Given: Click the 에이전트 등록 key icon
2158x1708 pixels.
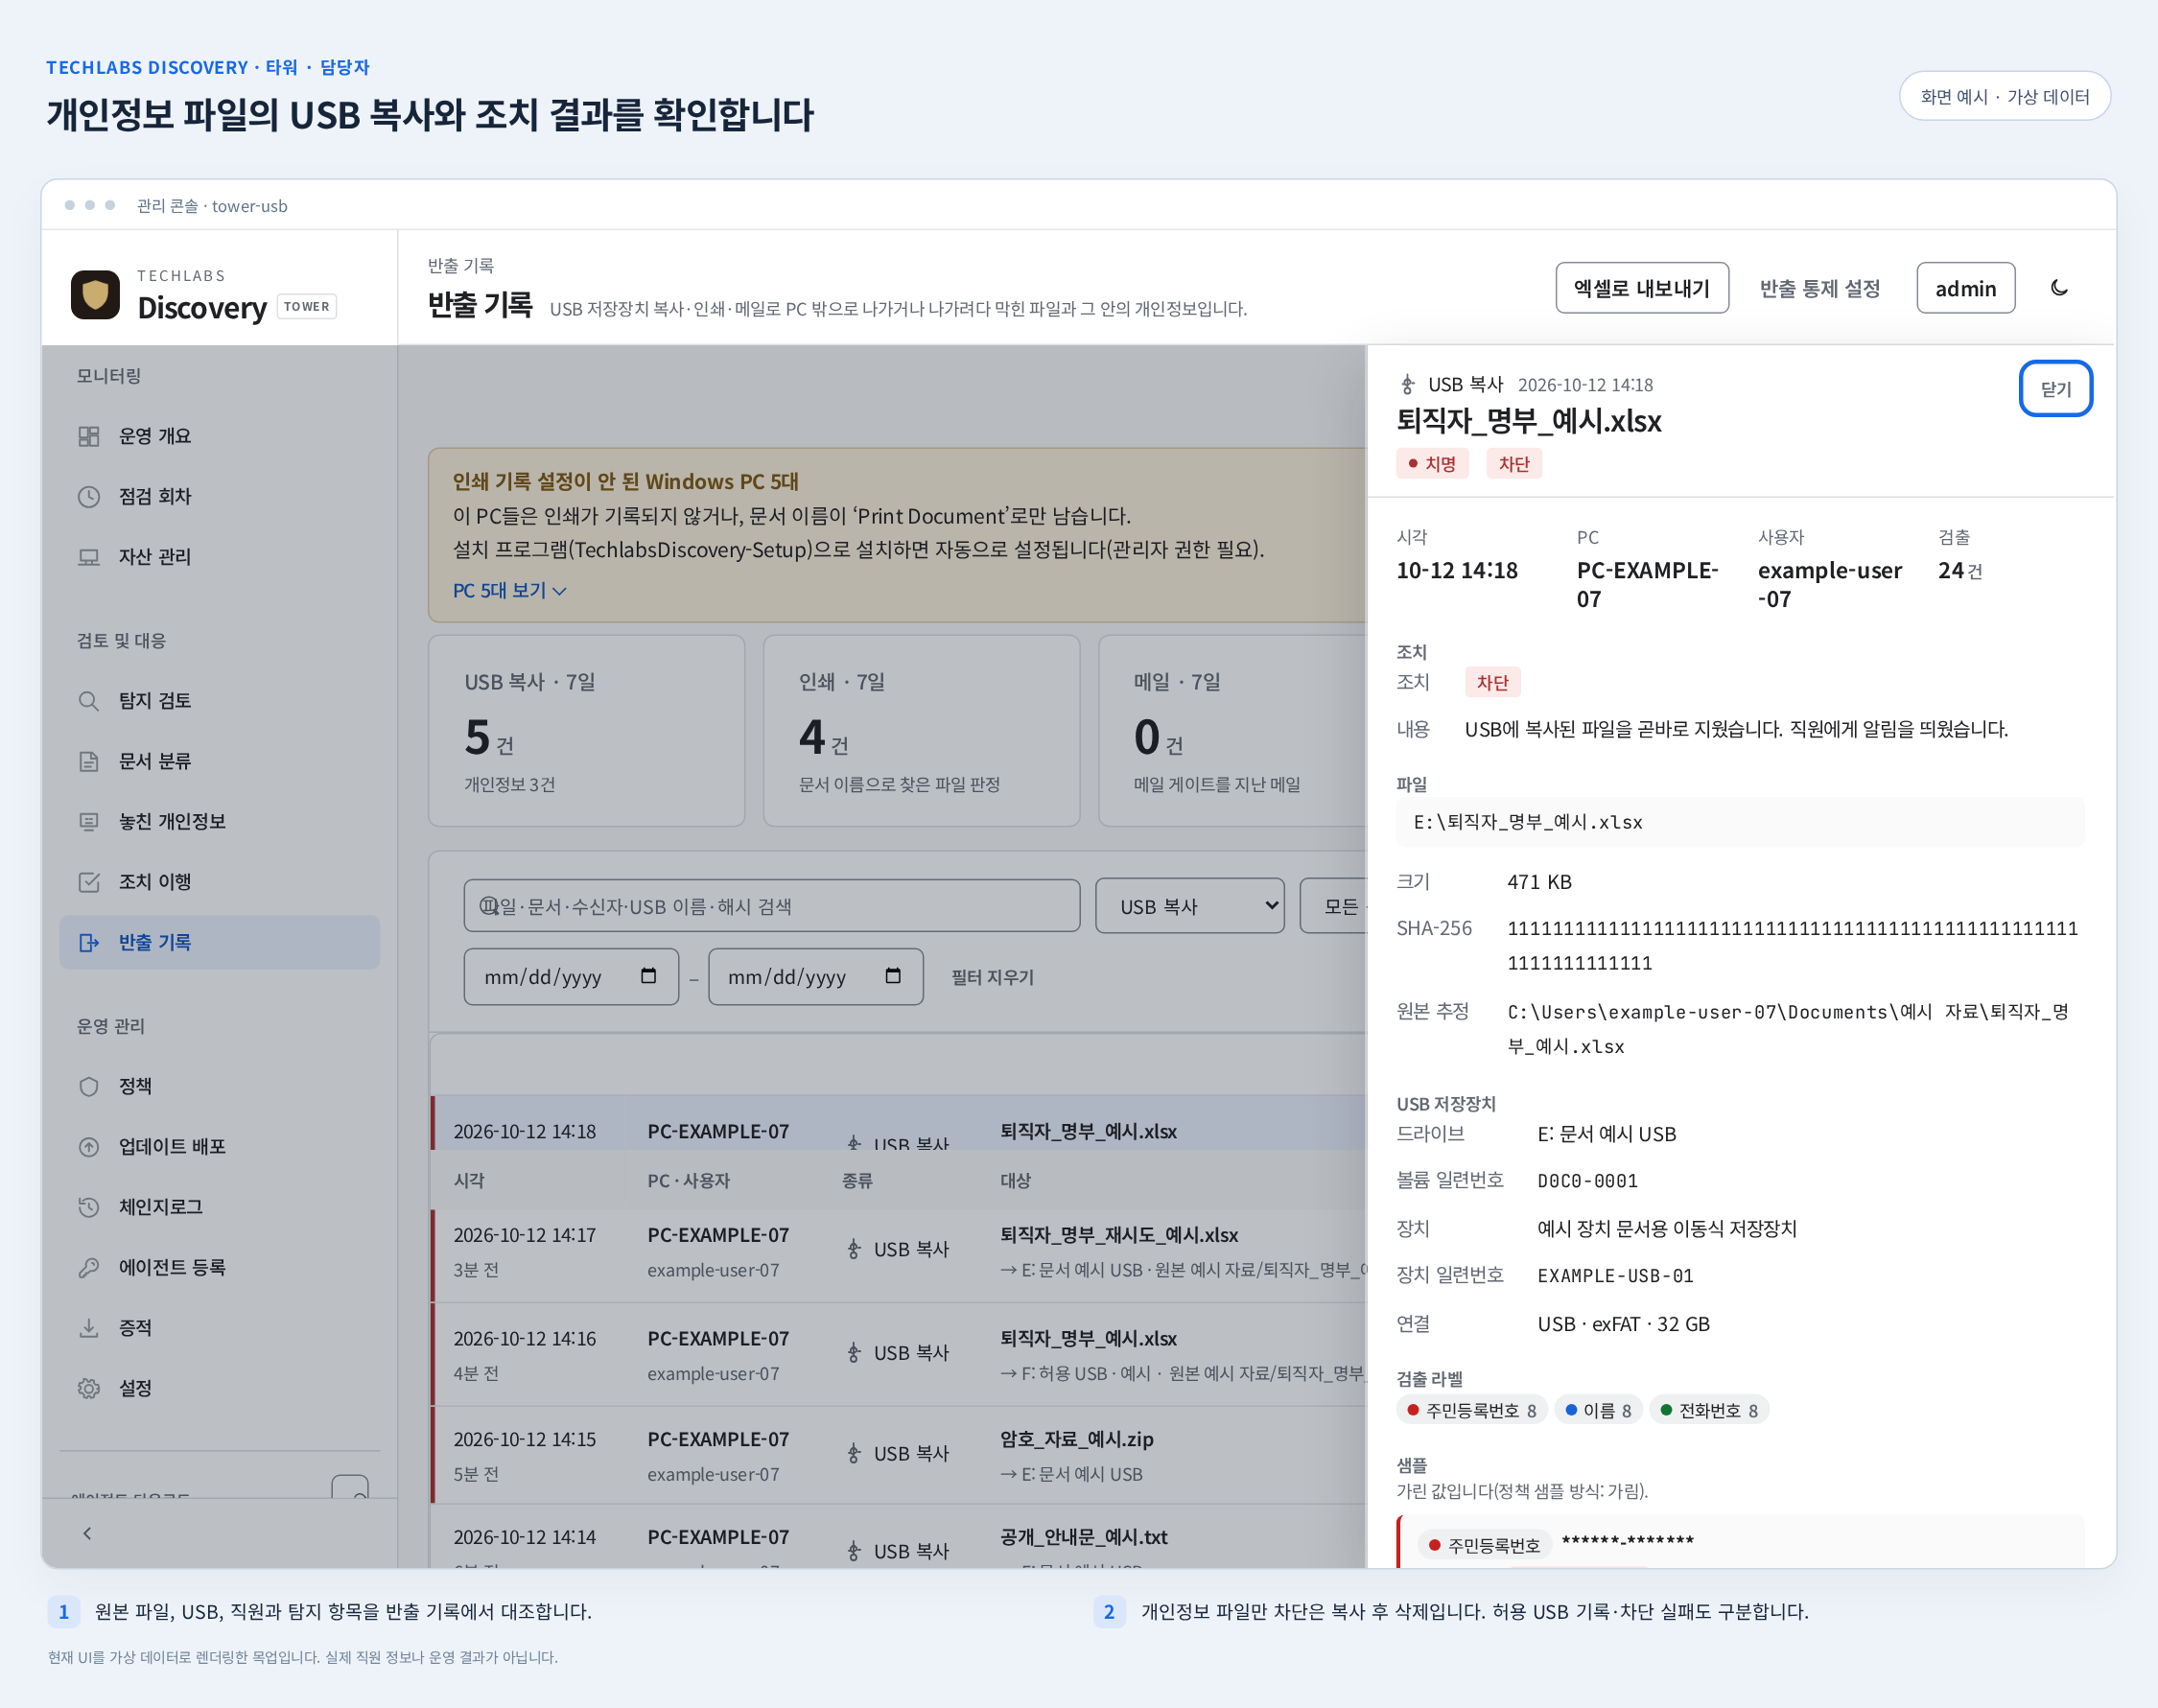Looking at the screenshot, I should click(x=89, y=1267).
